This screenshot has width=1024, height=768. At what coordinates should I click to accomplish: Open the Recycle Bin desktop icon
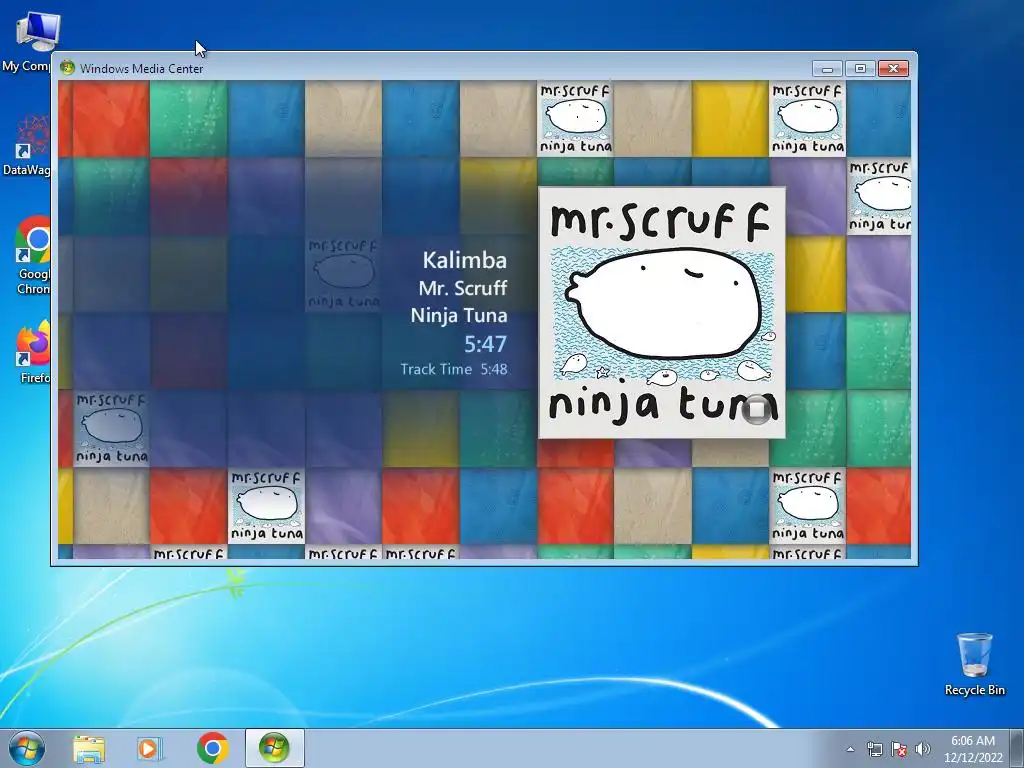[974, 664]
